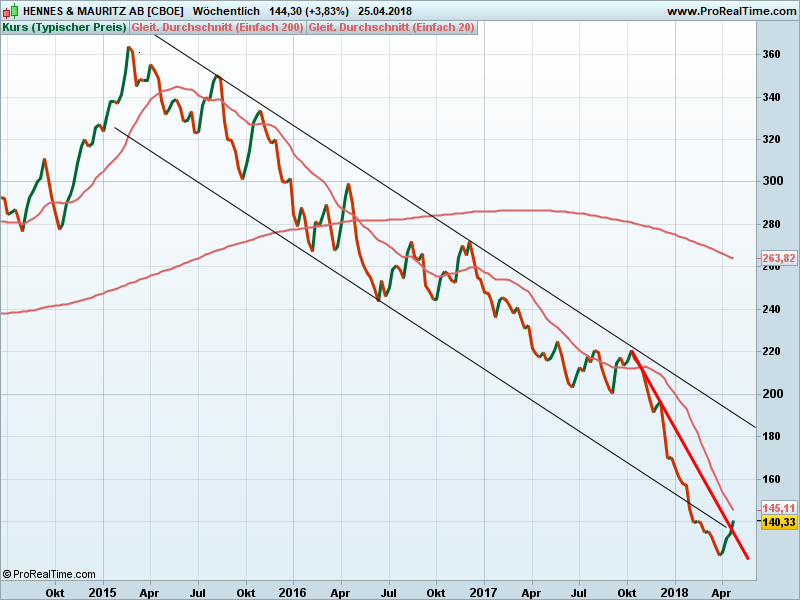Click the 145,11 moving average price label
The height and width of the screenshot is (600, 800).
(x=778, y=508)
